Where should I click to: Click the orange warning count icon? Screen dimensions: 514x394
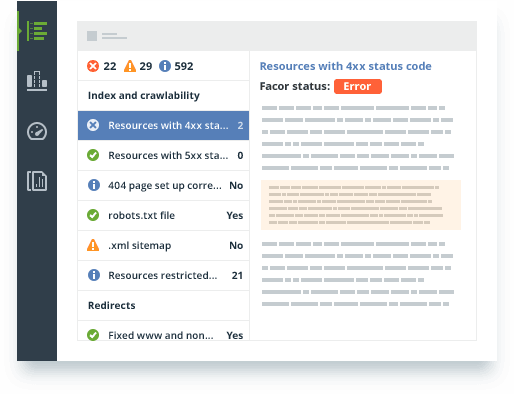[130, 66]
